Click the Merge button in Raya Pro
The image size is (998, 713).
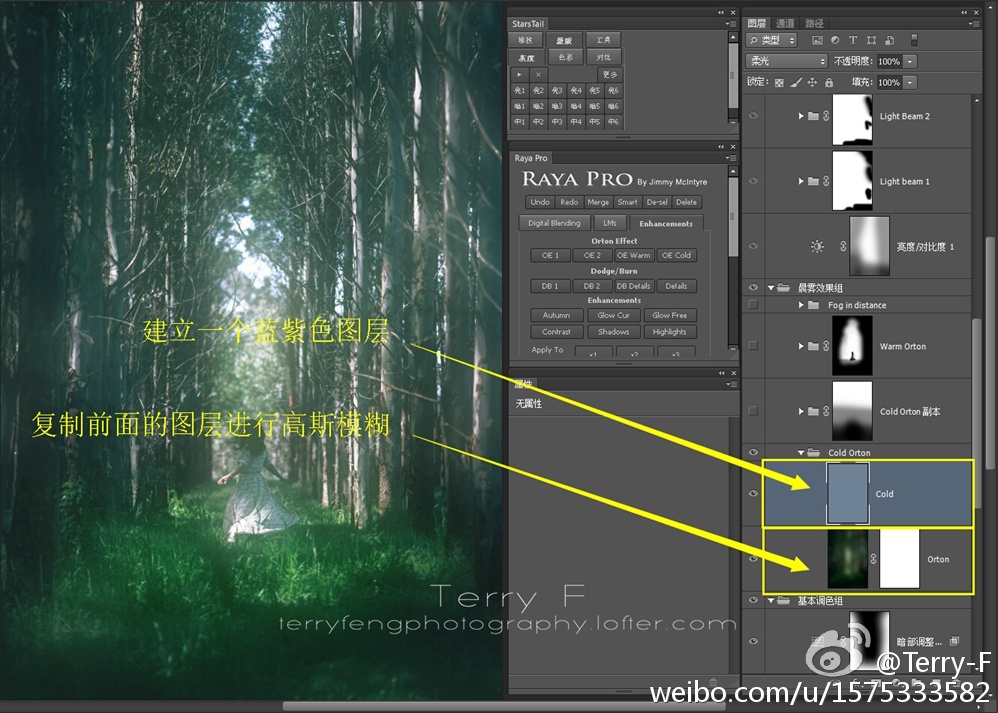[598, 202]
